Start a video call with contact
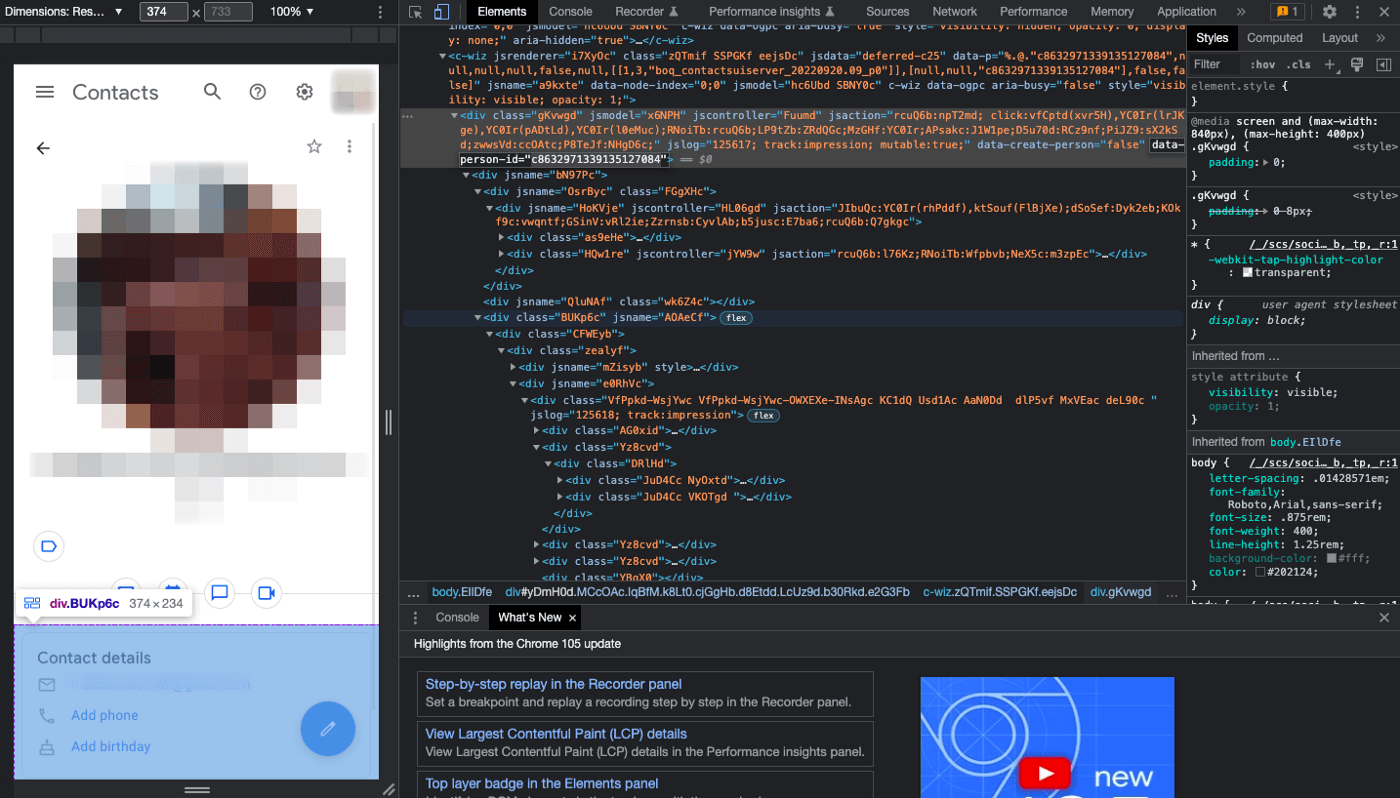Image resolution: width=1400 pixels, height=798 pixels. click(267, 593)
